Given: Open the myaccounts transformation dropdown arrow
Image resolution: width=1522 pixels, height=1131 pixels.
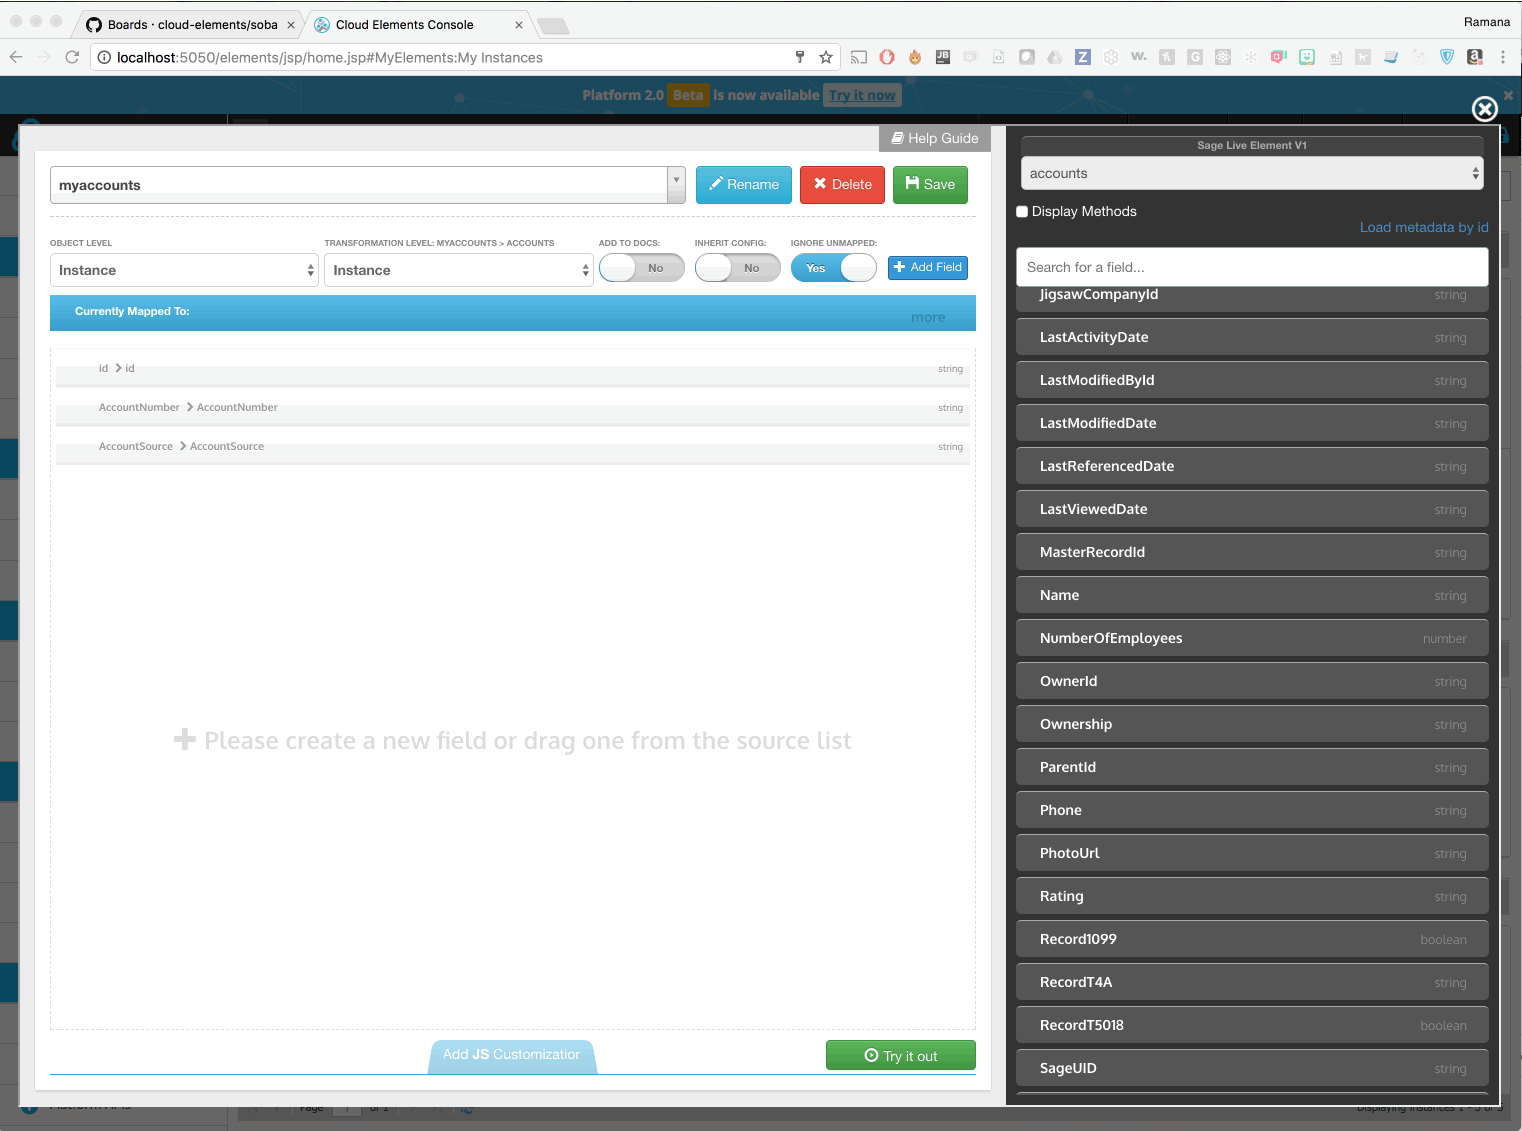Looking at the screenshot, I should [677, 185].
